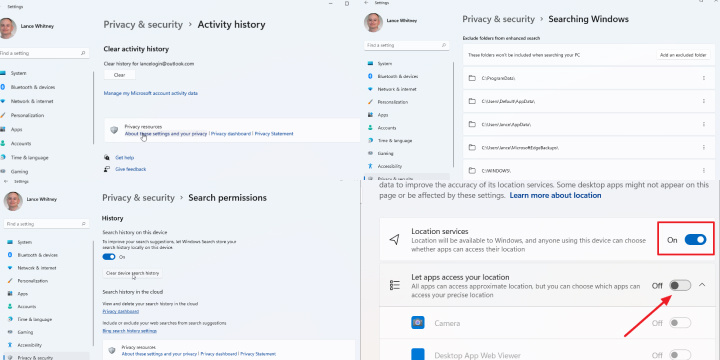Click the Camera app icon in location list
The image size is (720, 360).
(418, 323)
